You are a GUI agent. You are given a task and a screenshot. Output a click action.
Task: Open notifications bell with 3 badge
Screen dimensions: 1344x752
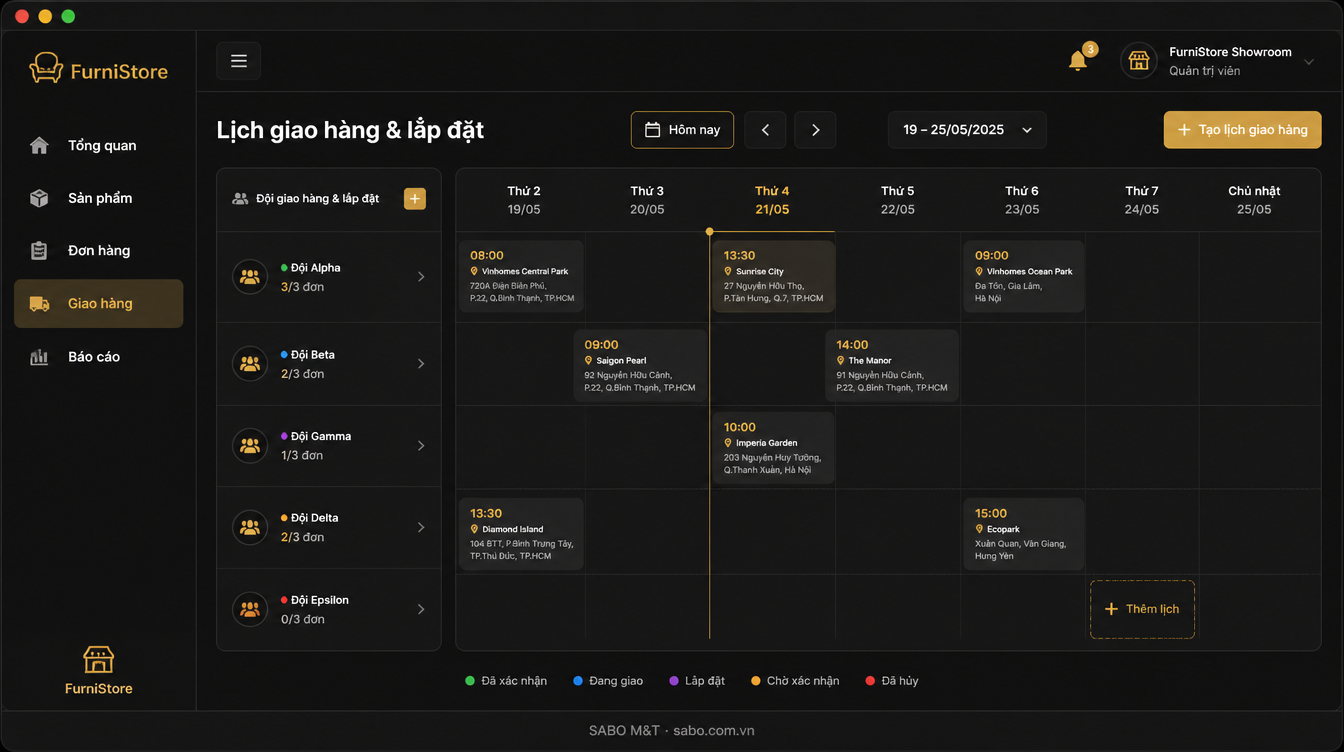click(x=1078, y=61)
